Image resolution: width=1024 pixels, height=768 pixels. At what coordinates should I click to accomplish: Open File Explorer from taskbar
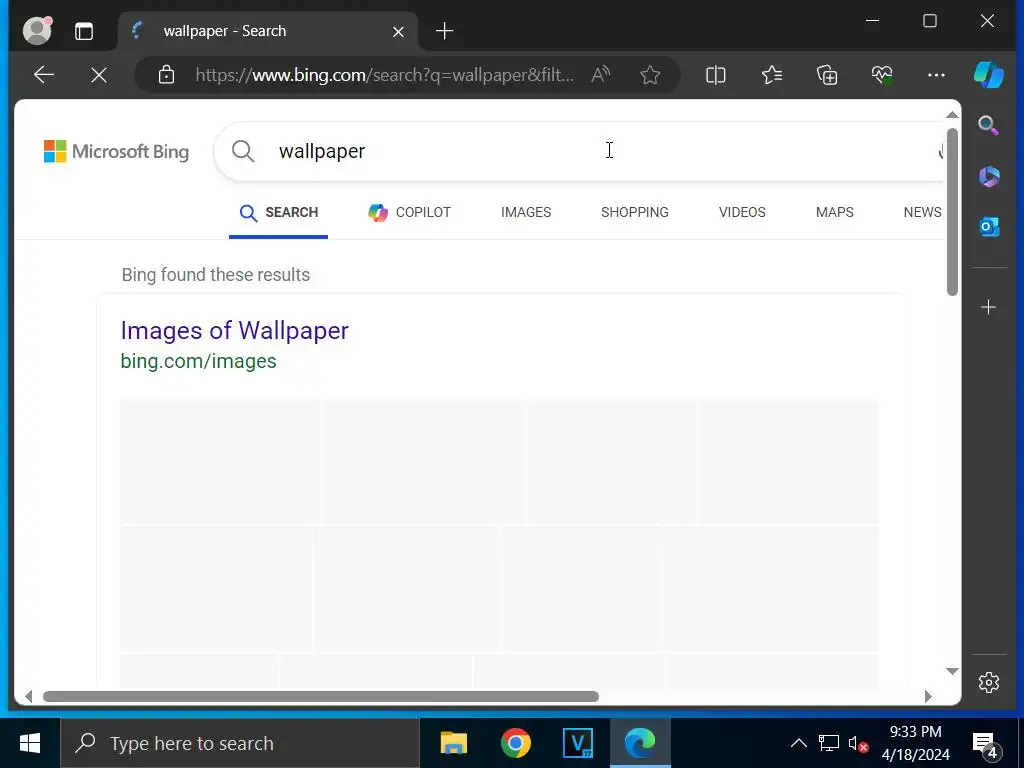coord(454,743)
